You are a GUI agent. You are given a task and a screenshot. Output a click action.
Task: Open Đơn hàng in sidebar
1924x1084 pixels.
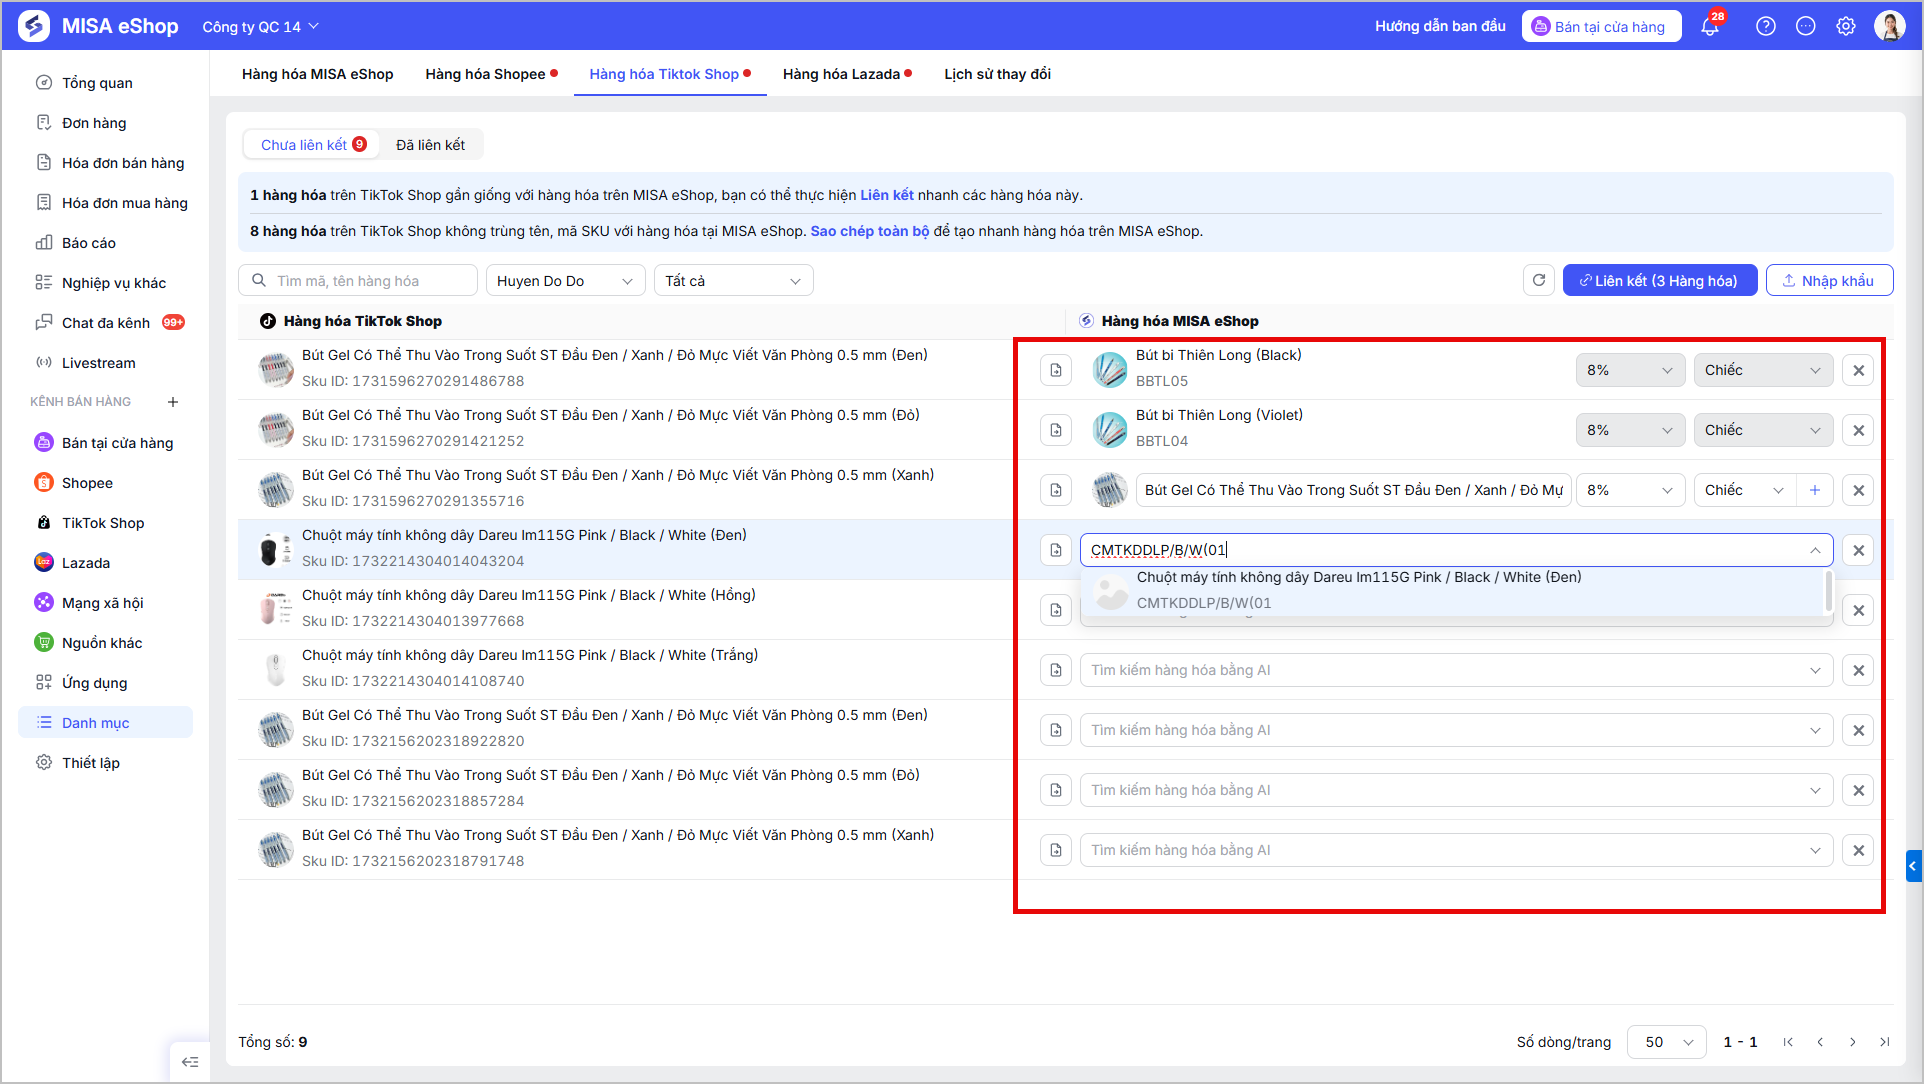94,123
